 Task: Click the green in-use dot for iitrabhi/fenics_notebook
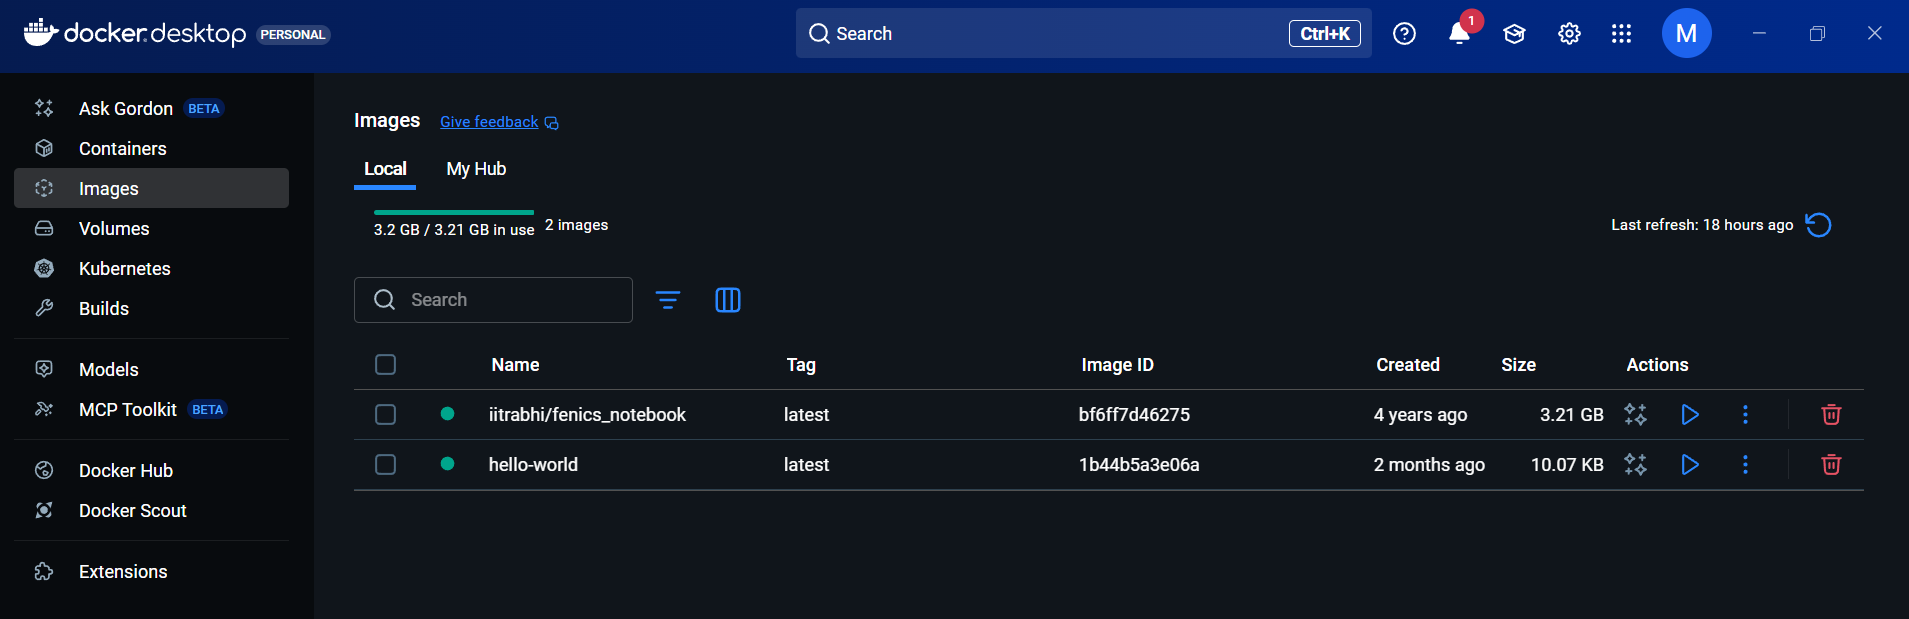[447, 414]
